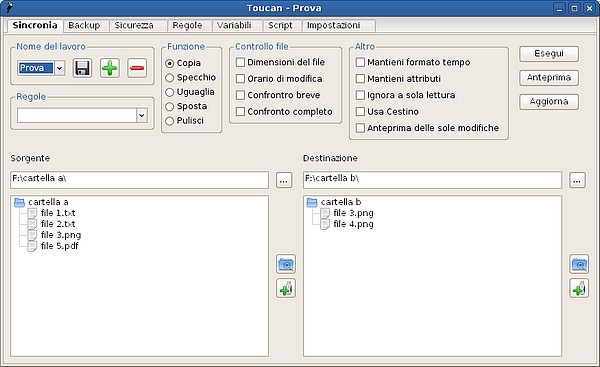Screen dimensions: 600x367
Task: Insert variable in destination path icon
Action: (579, 289)
